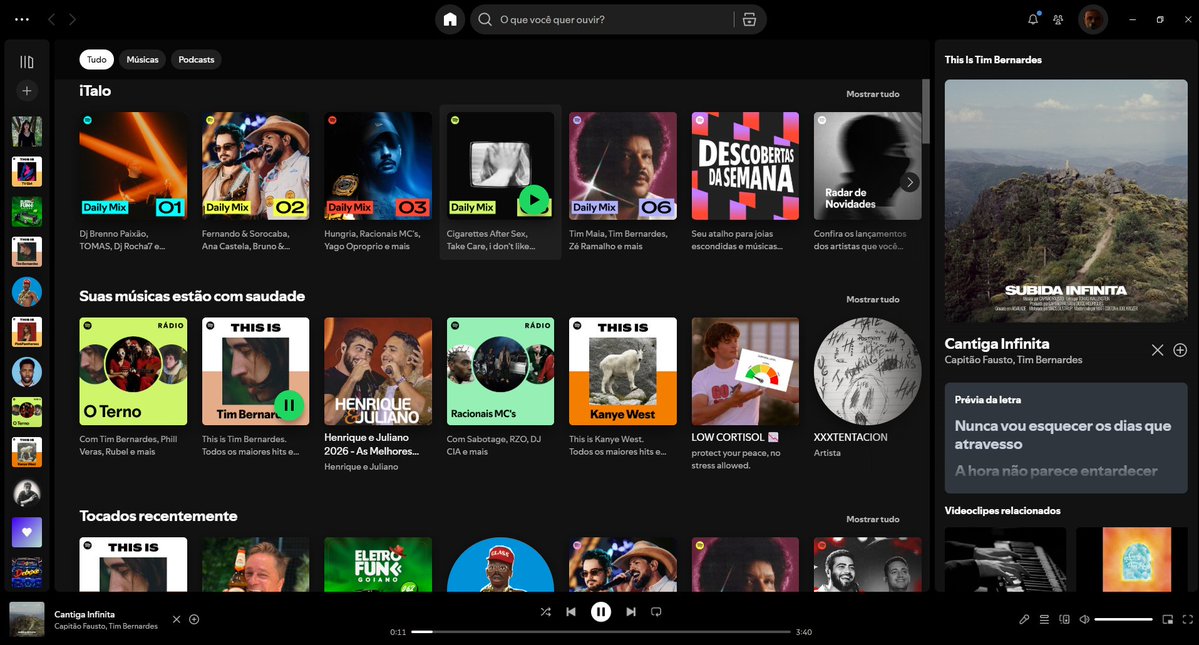Image resolution: width=1199 pixels, height=645 pixels.
Task: Mute with the volume speaker icon
Action: (x=1084, y=620)
